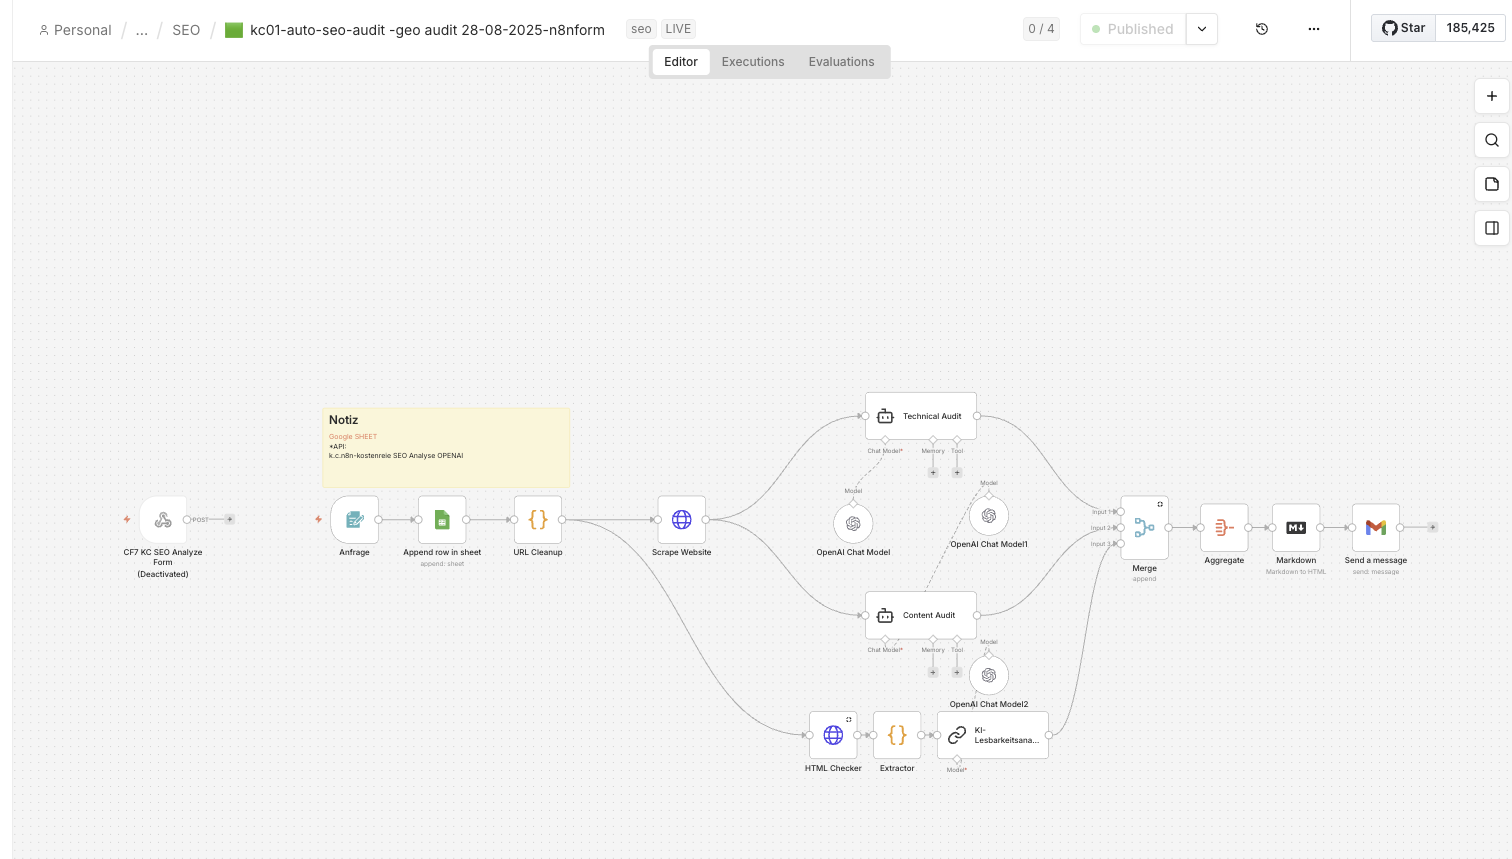
Task: Switch to the Editor tab
Action: [681, 62]
